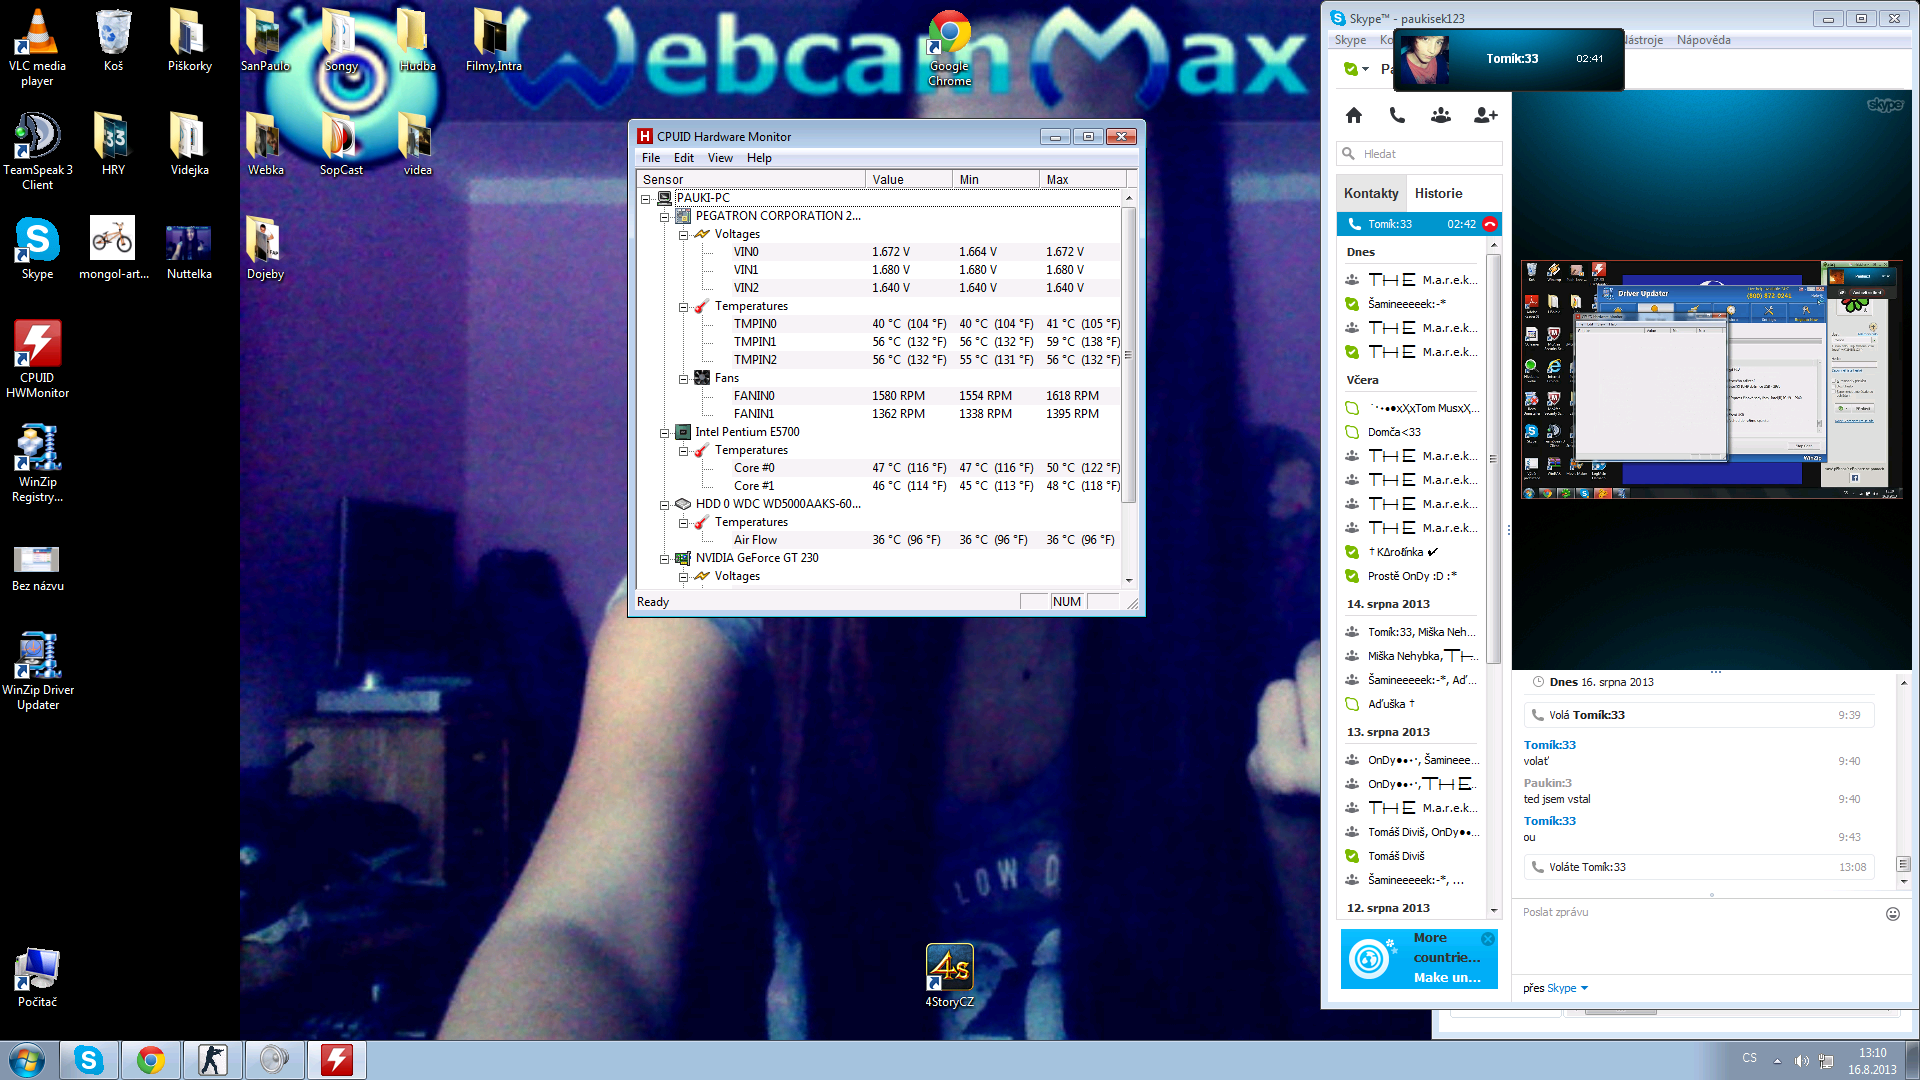Collapse the Voltages node under PEGATRON

pyautogui.click(x=684, y=235)
